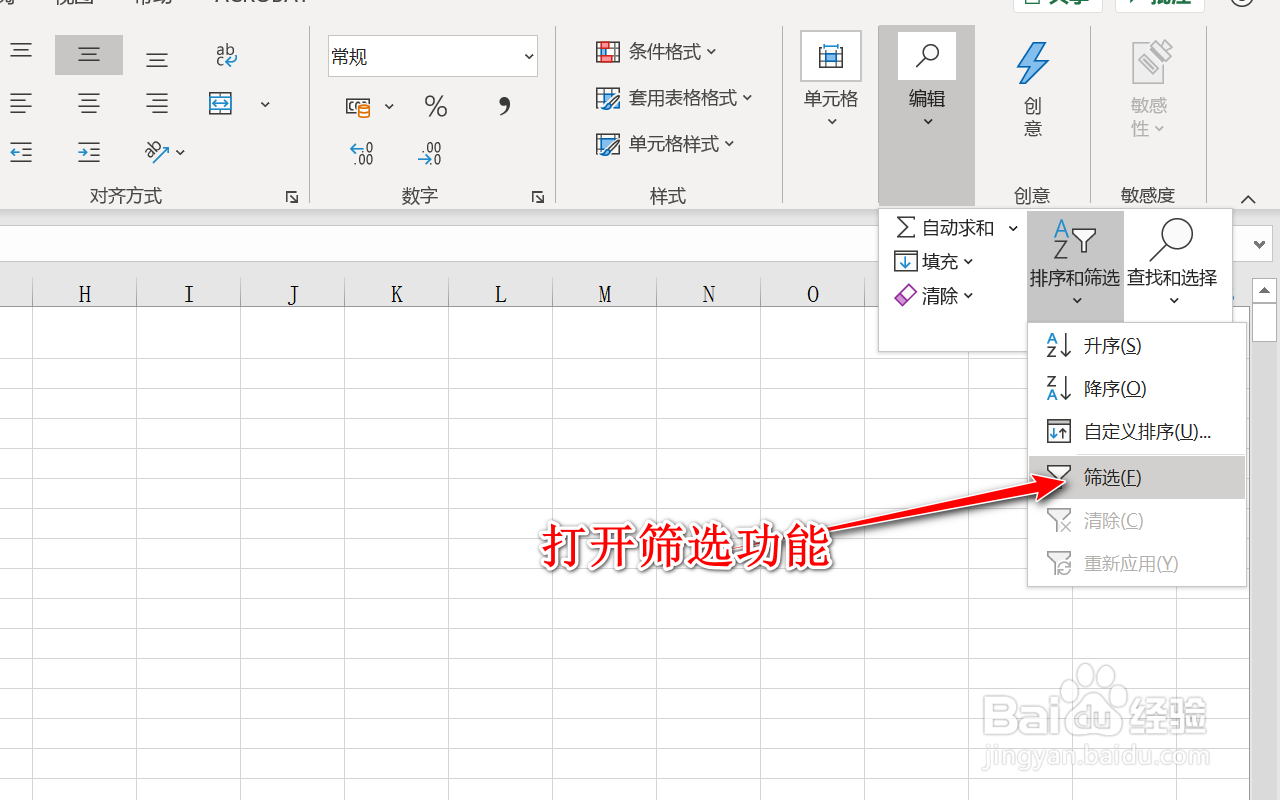This screenshot has width=1280, height=800.
Task: Open 条件格式 conditional formatting
Action: point(655,51)
